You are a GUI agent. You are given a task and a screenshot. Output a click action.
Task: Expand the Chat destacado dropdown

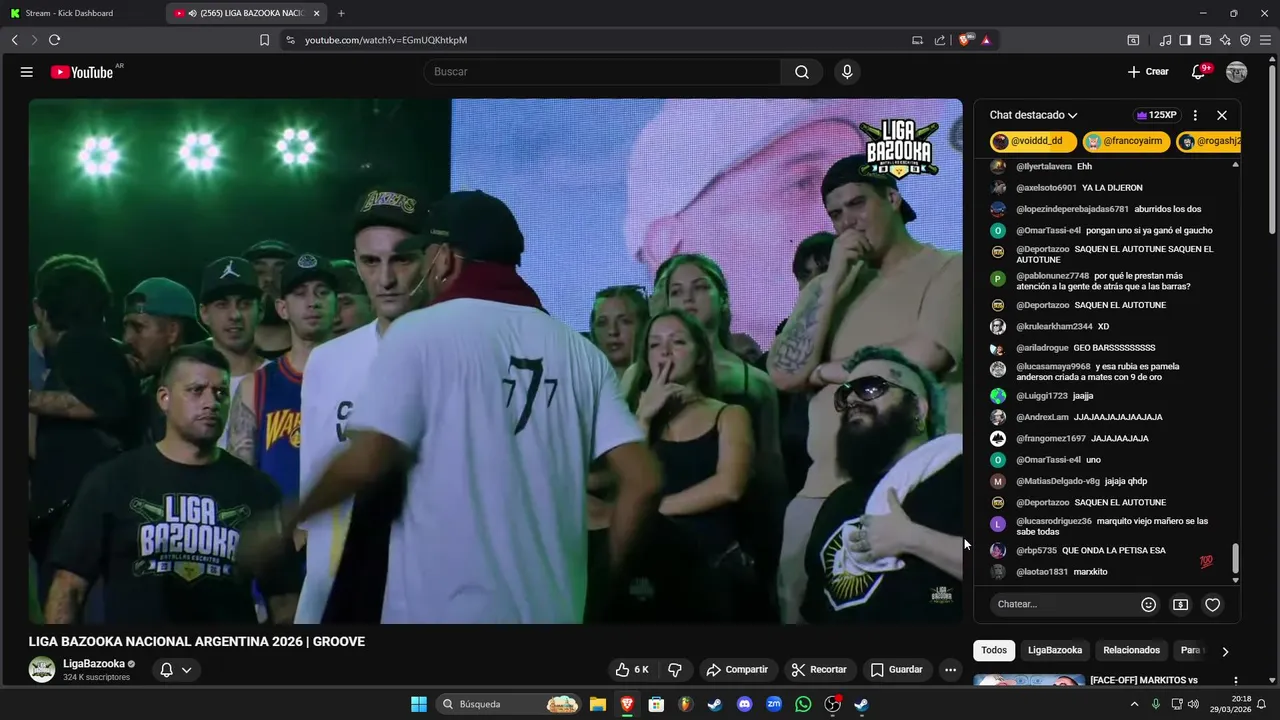(x=1034, y=115)
